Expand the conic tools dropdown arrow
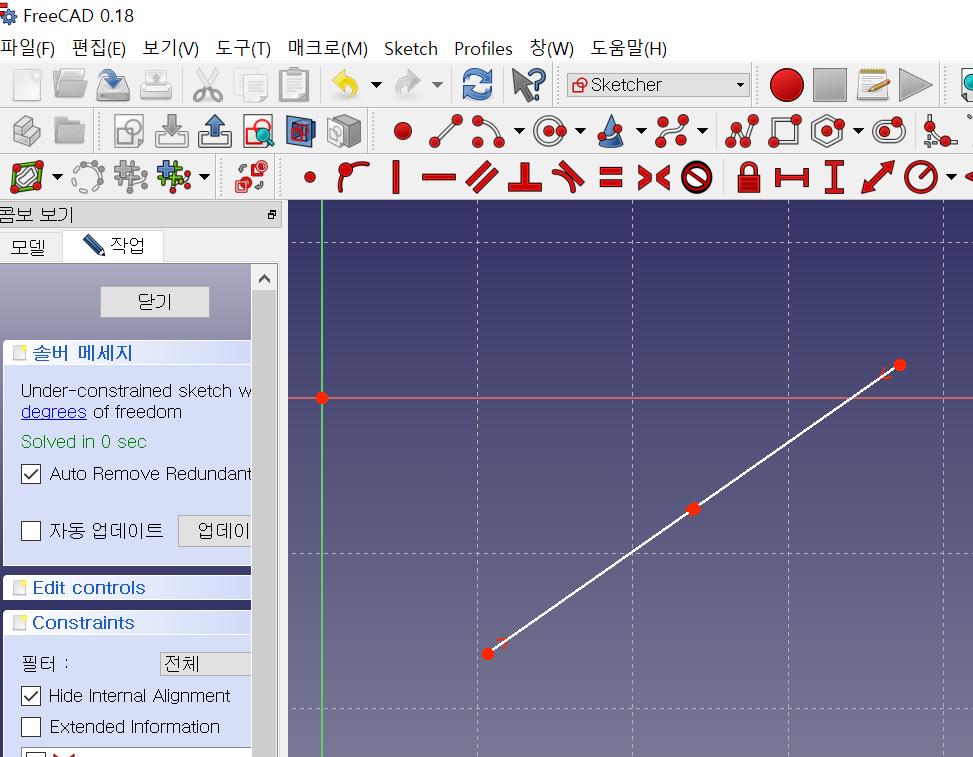Viewport: 973px width, 757px height. (x=641, y=131)
